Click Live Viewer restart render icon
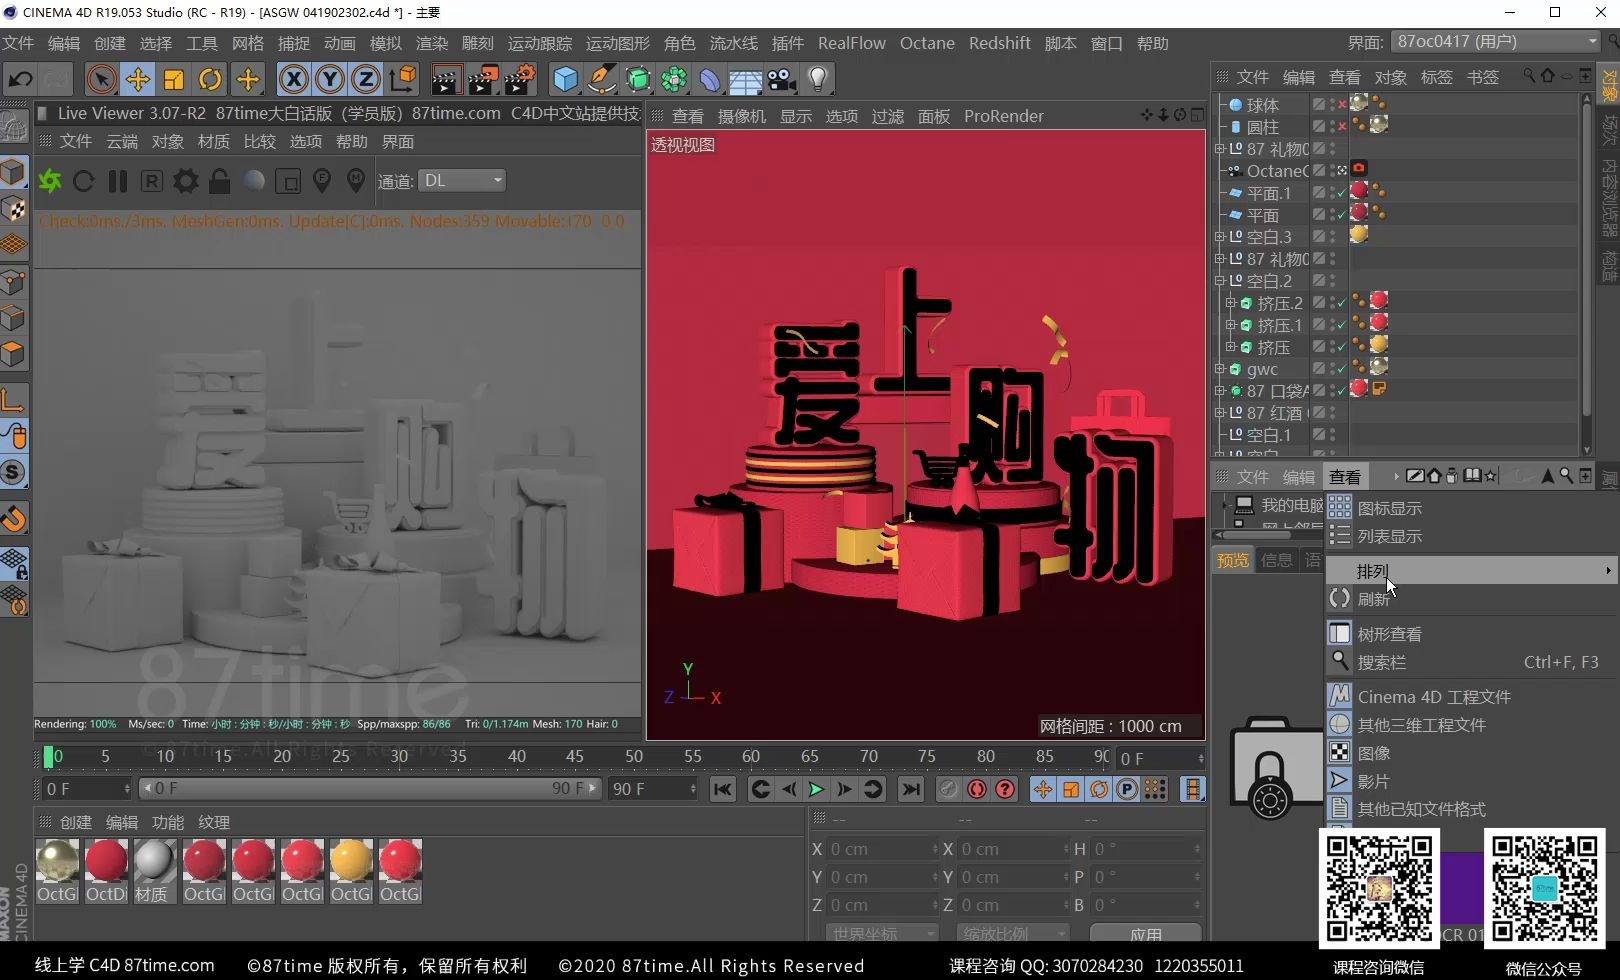Viewport: 1620px width, 980px height. [x=84, y=181]
